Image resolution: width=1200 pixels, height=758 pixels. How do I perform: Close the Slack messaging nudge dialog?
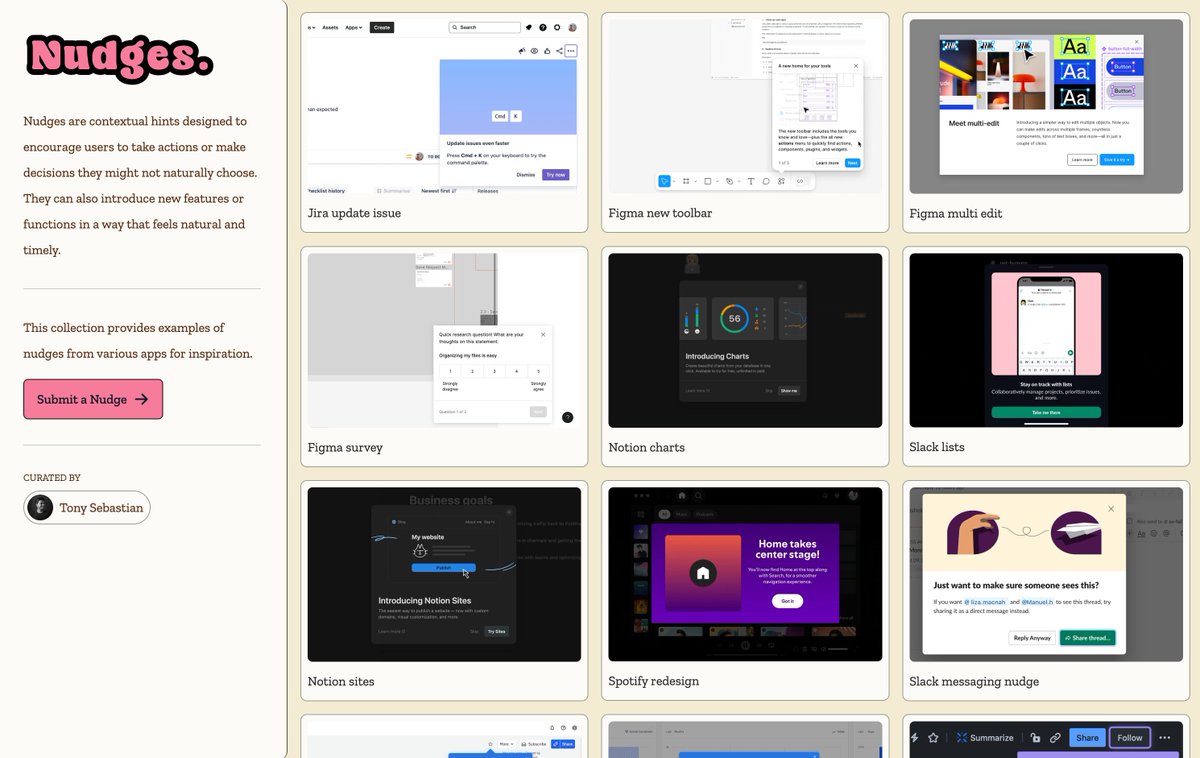click(1111, 509)
